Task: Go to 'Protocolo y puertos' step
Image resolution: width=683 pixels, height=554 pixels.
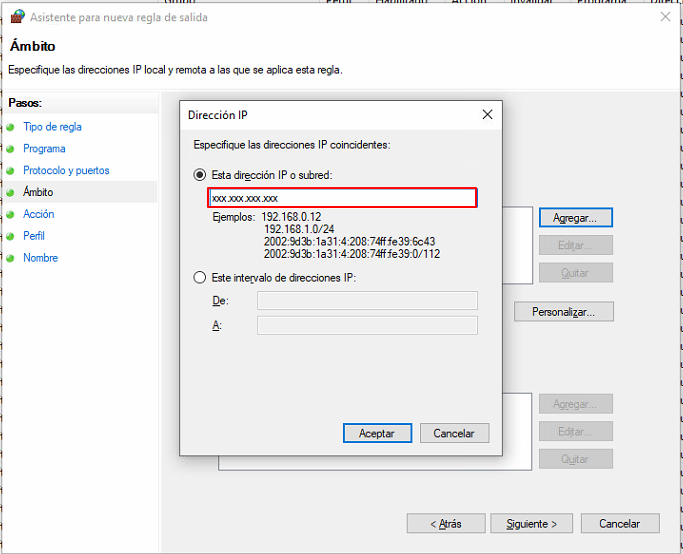Action: [x=66, y=170]
